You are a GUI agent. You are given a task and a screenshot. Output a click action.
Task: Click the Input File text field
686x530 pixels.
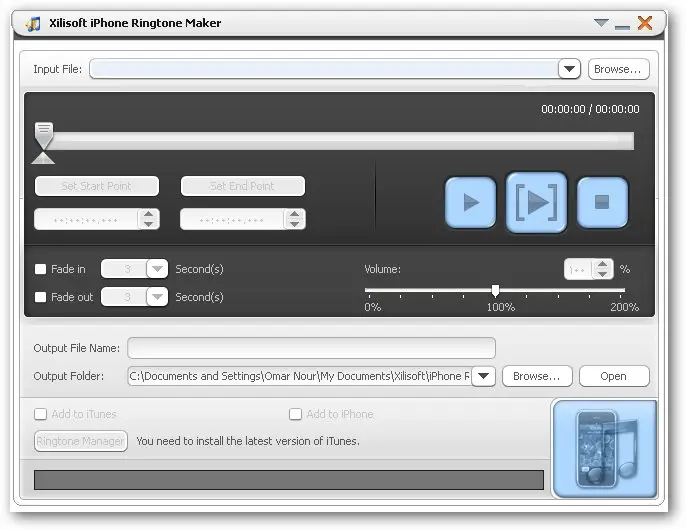pyautogui.click(x=324, y=69)
